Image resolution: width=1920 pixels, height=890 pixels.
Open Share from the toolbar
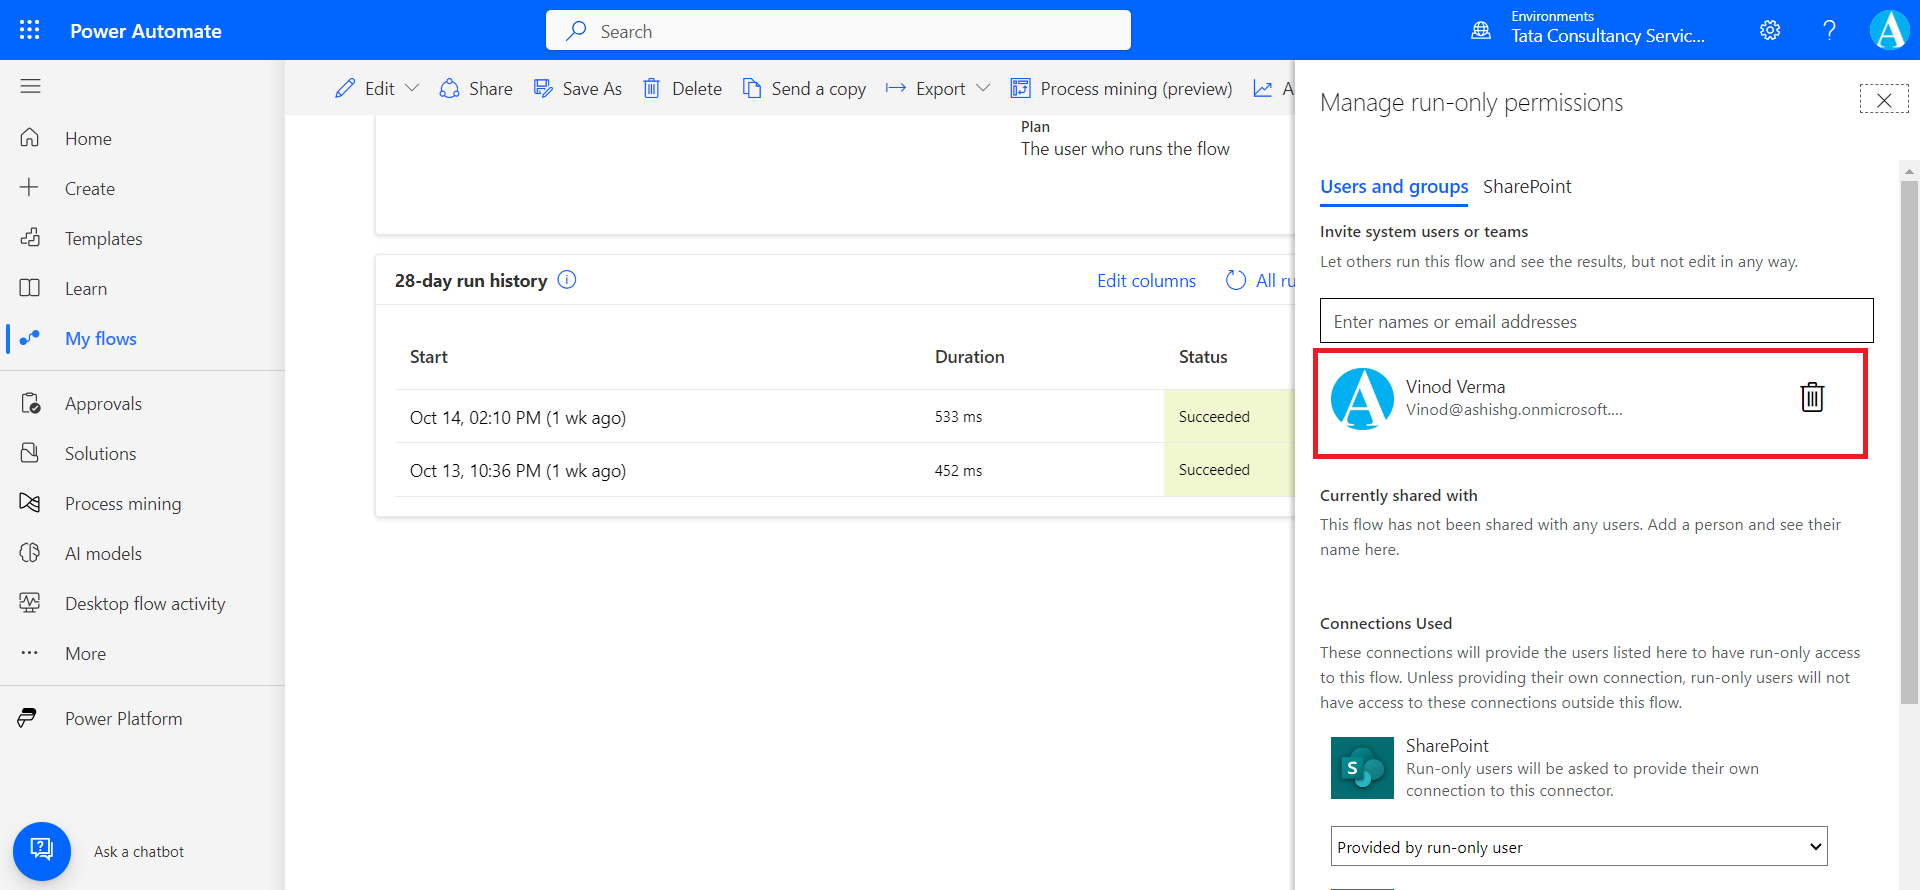[x=476, y=89]
